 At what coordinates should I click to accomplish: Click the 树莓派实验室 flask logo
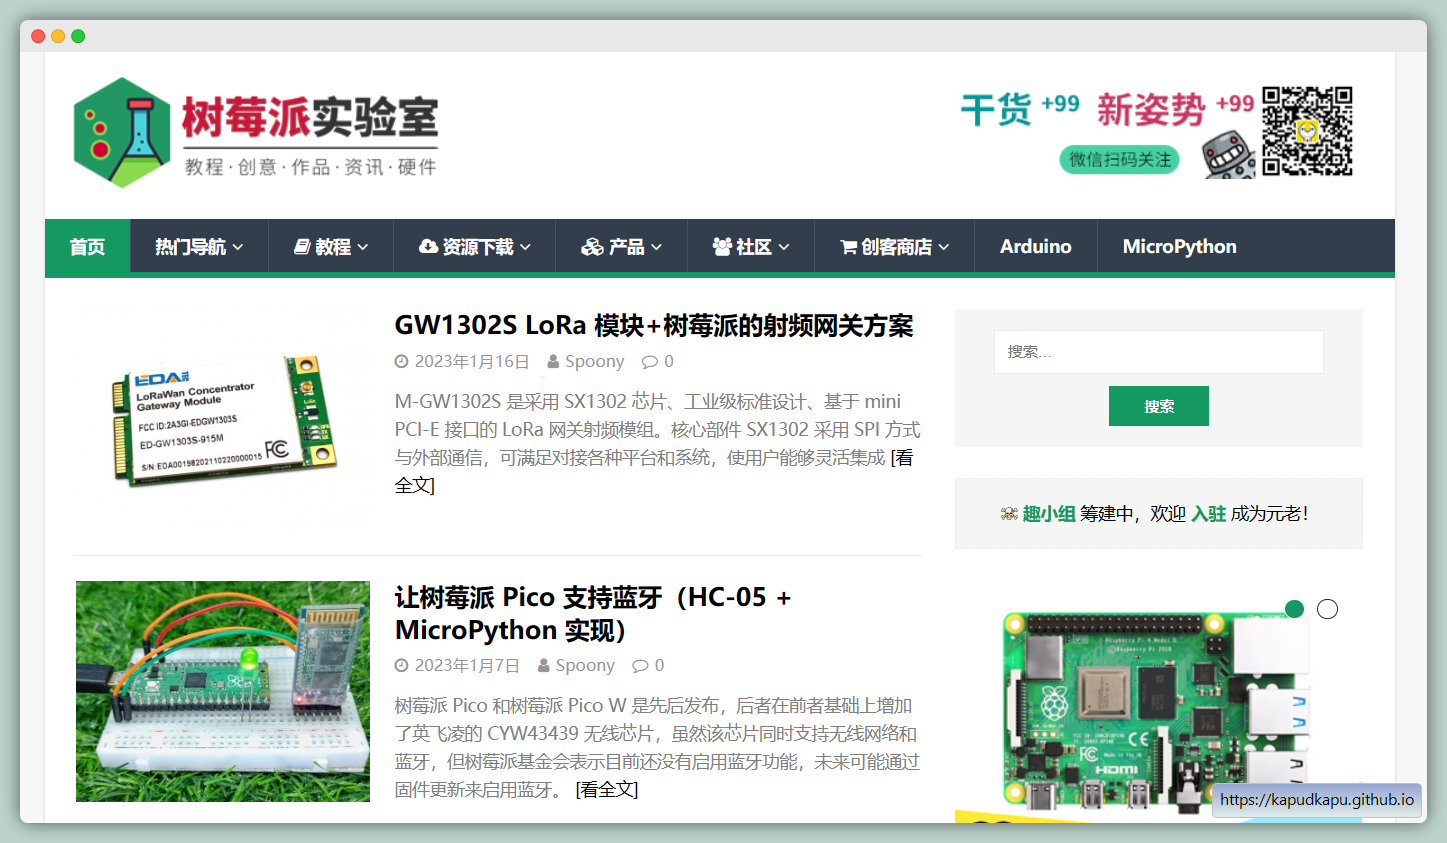122,133
